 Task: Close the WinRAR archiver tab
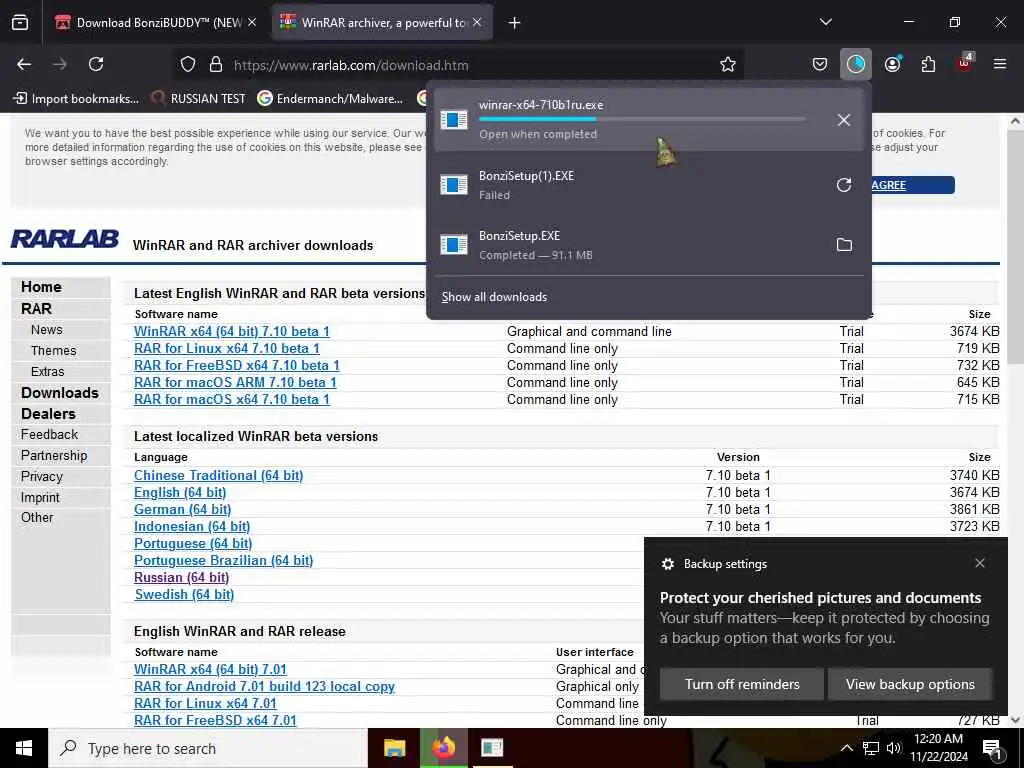tap(477, 23)
